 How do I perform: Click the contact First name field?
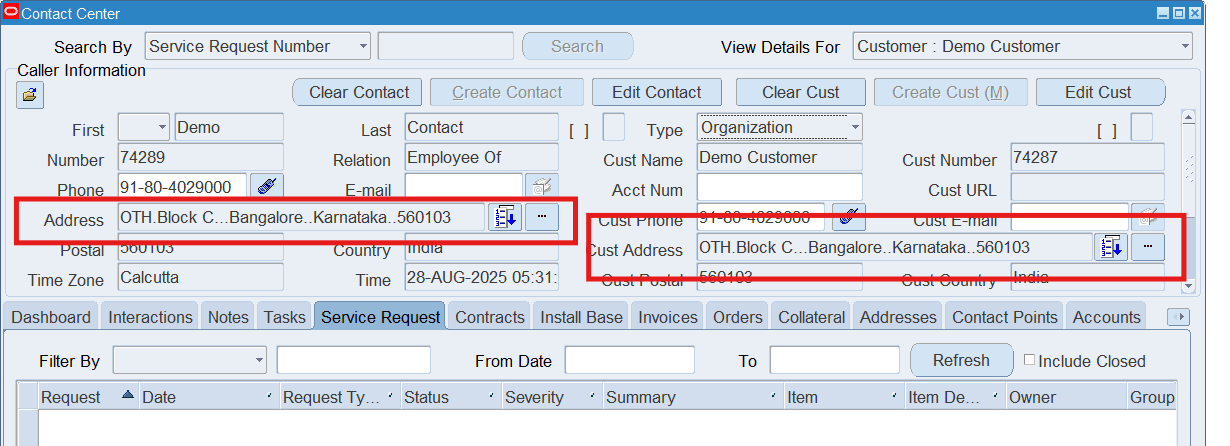(x=229, y=127)
